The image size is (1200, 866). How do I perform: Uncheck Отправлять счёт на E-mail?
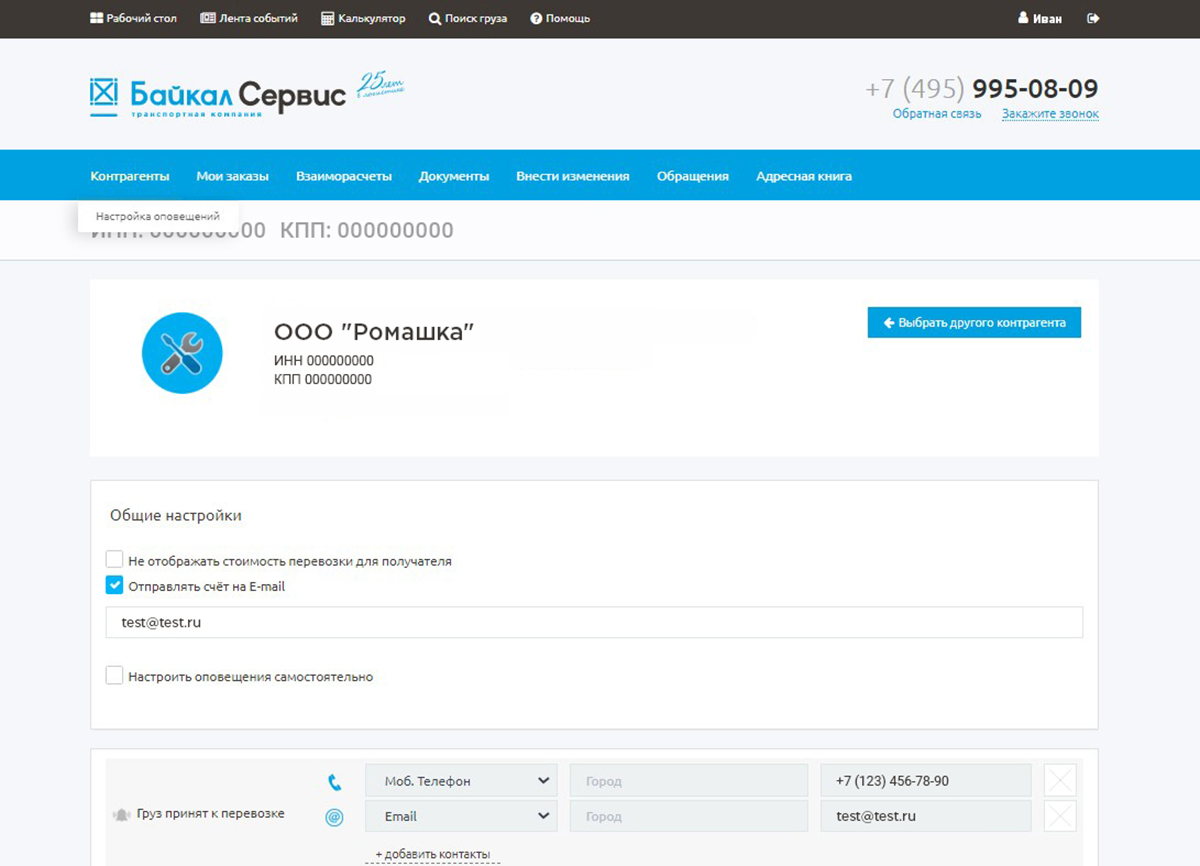[115, 586]
